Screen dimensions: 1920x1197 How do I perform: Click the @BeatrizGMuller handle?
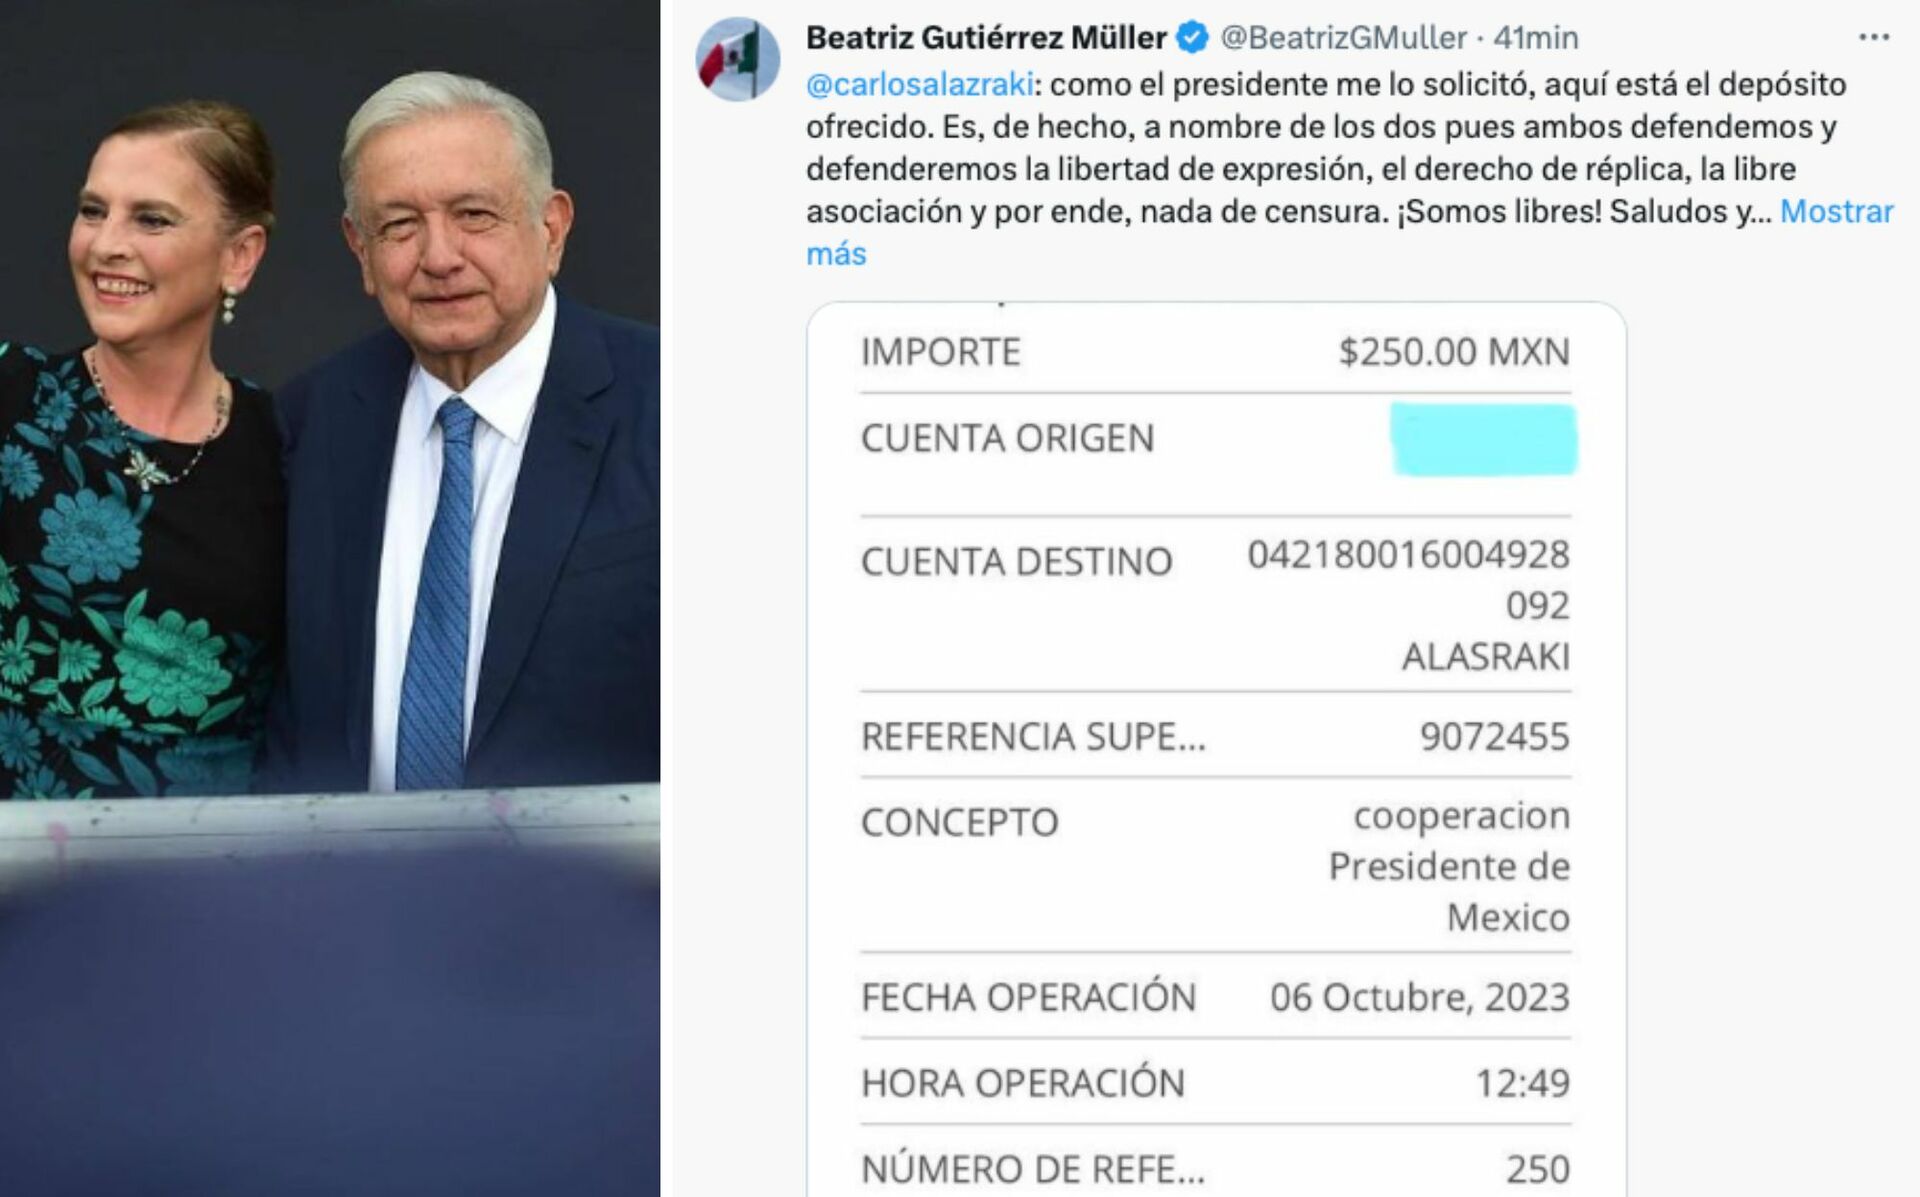coord(1343,38)
